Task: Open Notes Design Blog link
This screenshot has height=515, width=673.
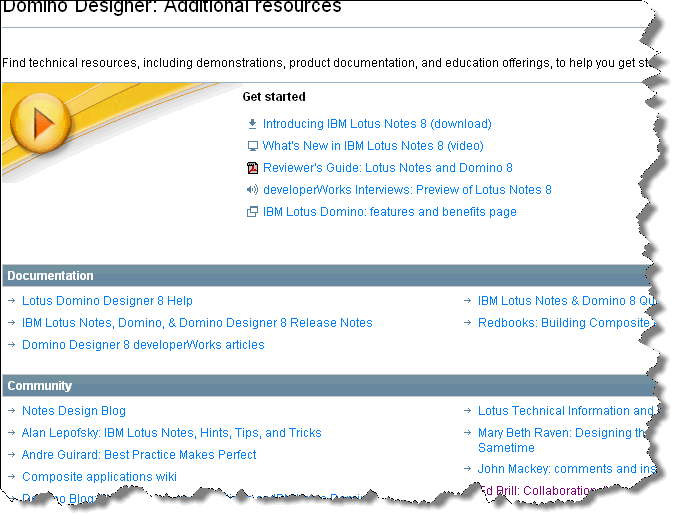Action: click(x=74, y=411)
